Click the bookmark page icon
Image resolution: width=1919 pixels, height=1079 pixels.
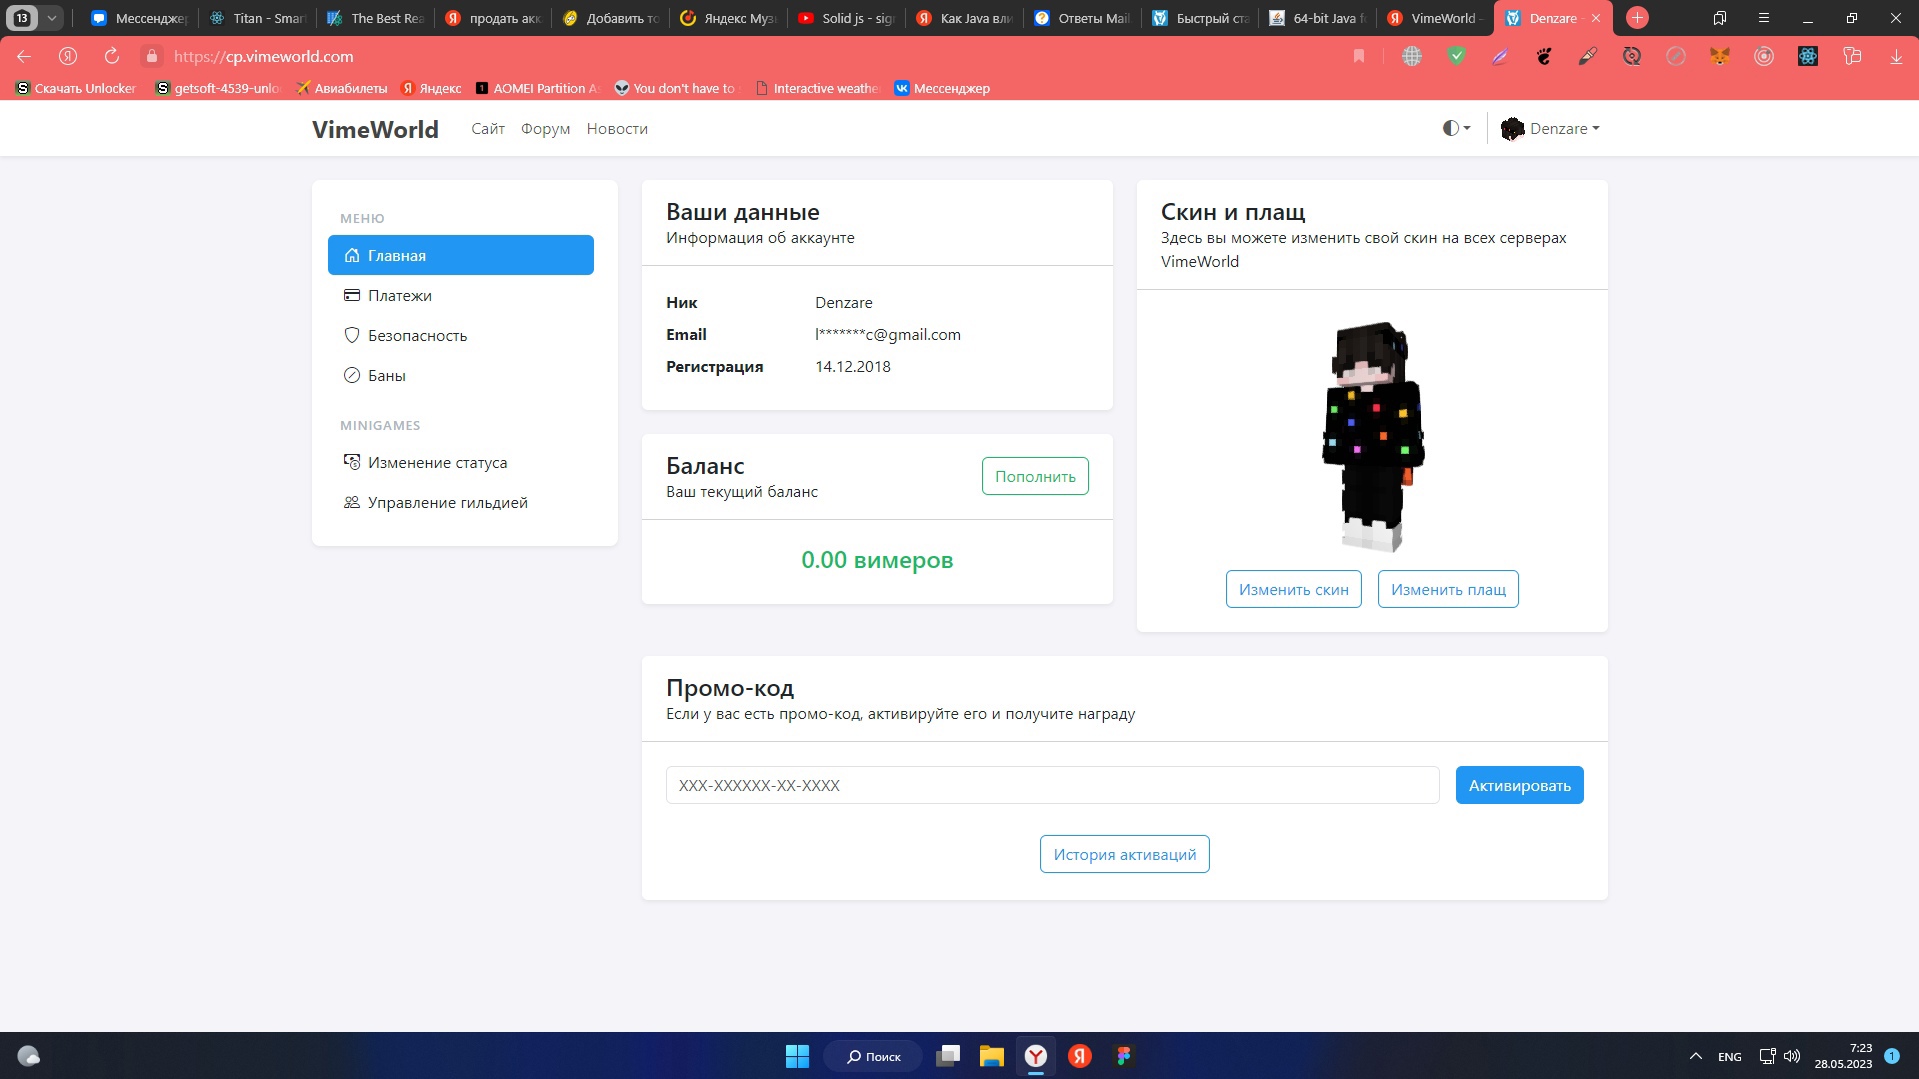coord(1359,56)
